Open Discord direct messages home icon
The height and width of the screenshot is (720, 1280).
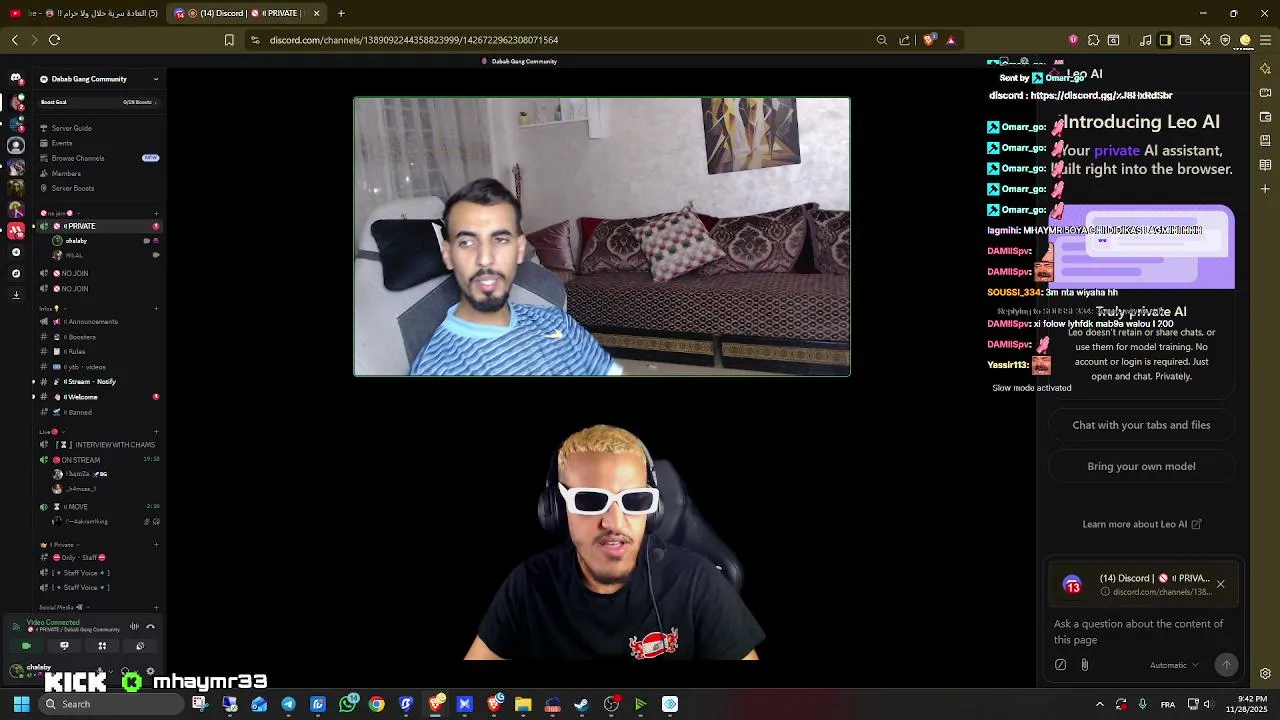pos(16,78)
